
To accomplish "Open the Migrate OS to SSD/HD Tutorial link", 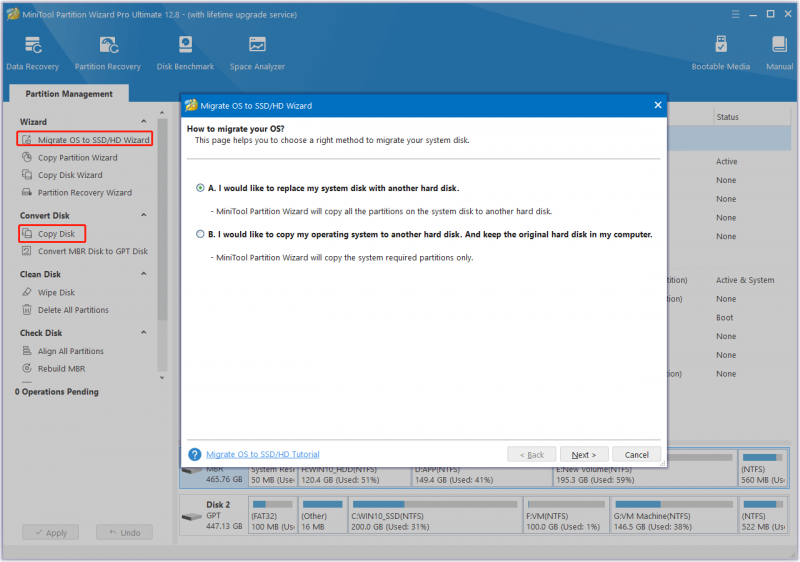I will (263, 454).
